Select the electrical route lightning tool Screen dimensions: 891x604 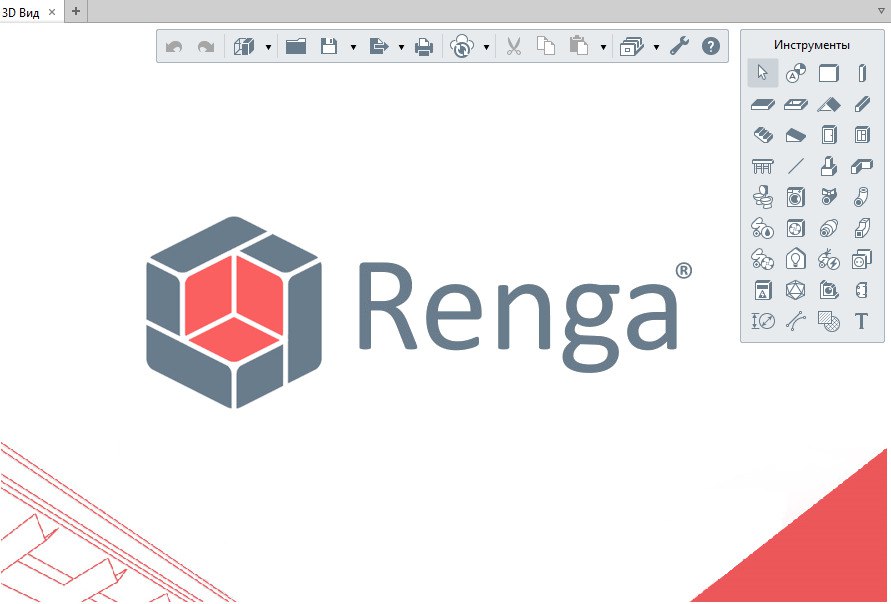[828, 259]
